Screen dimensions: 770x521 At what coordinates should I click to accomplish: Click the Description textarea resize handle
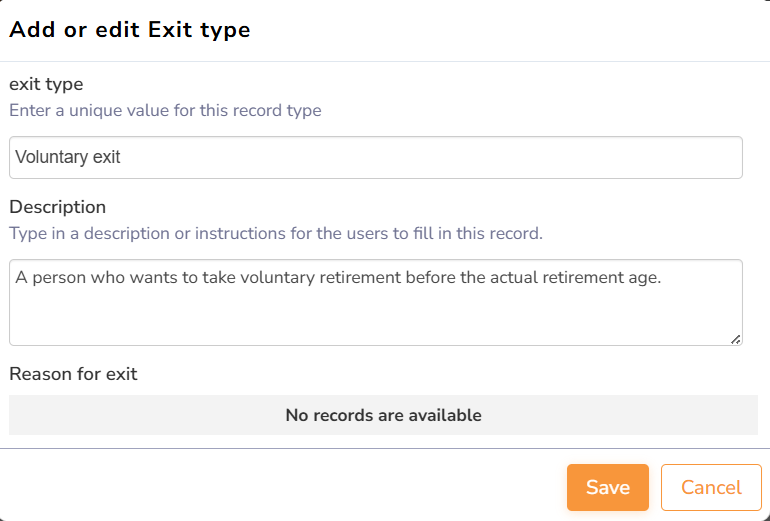(736, 339)
